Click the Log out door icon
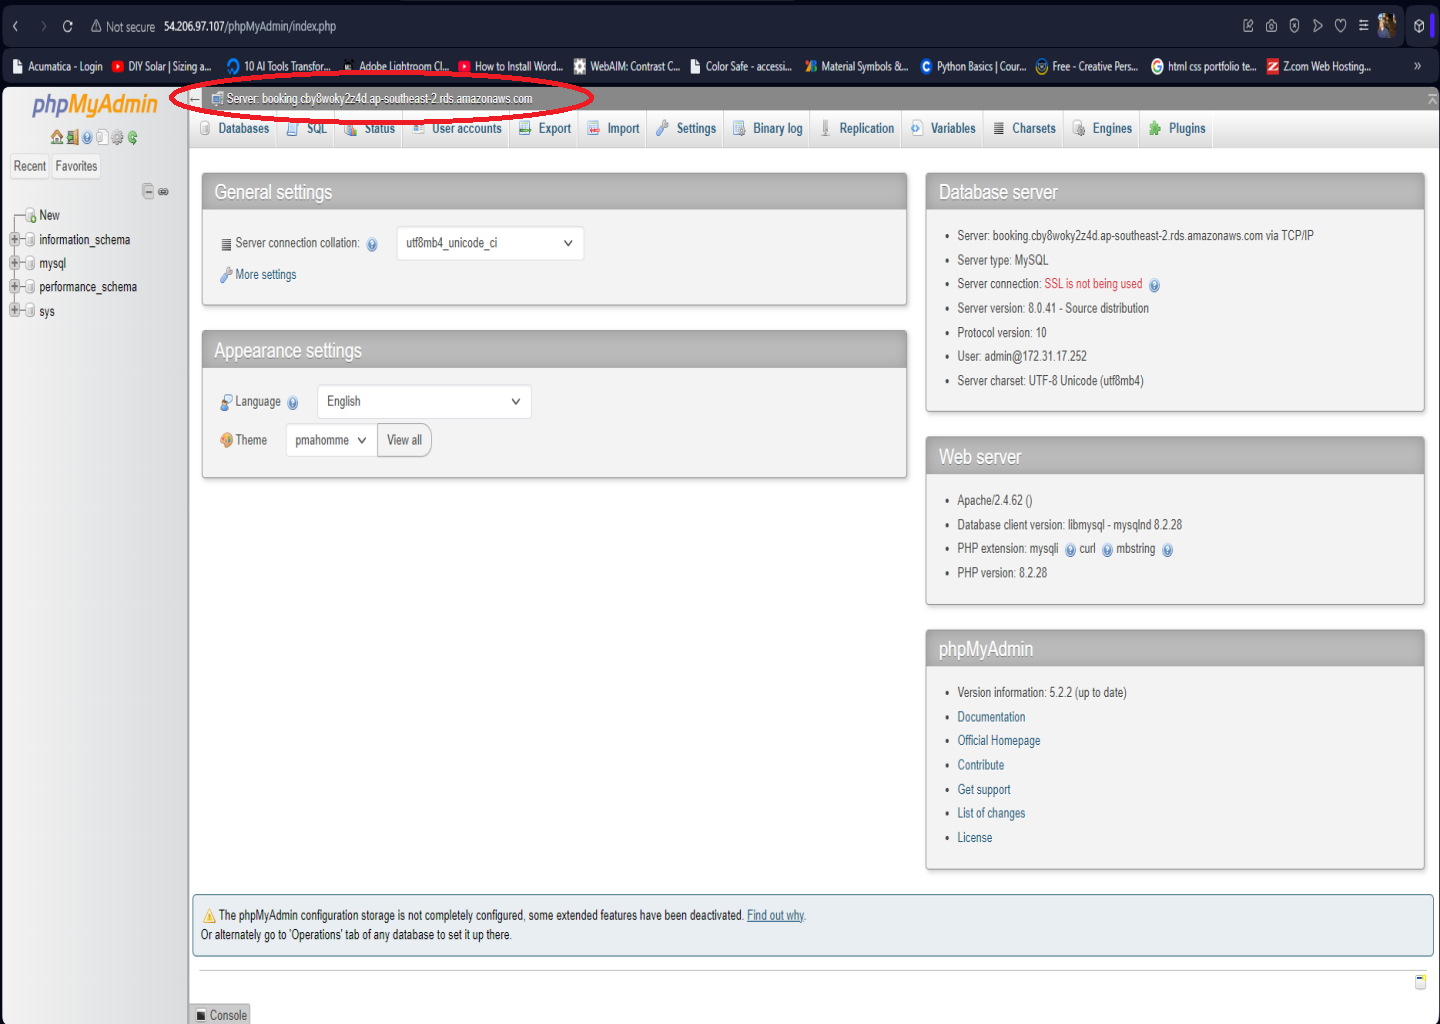This screenshot has height=1024, width=1440. pyautogui.click(x=72, y=138)
